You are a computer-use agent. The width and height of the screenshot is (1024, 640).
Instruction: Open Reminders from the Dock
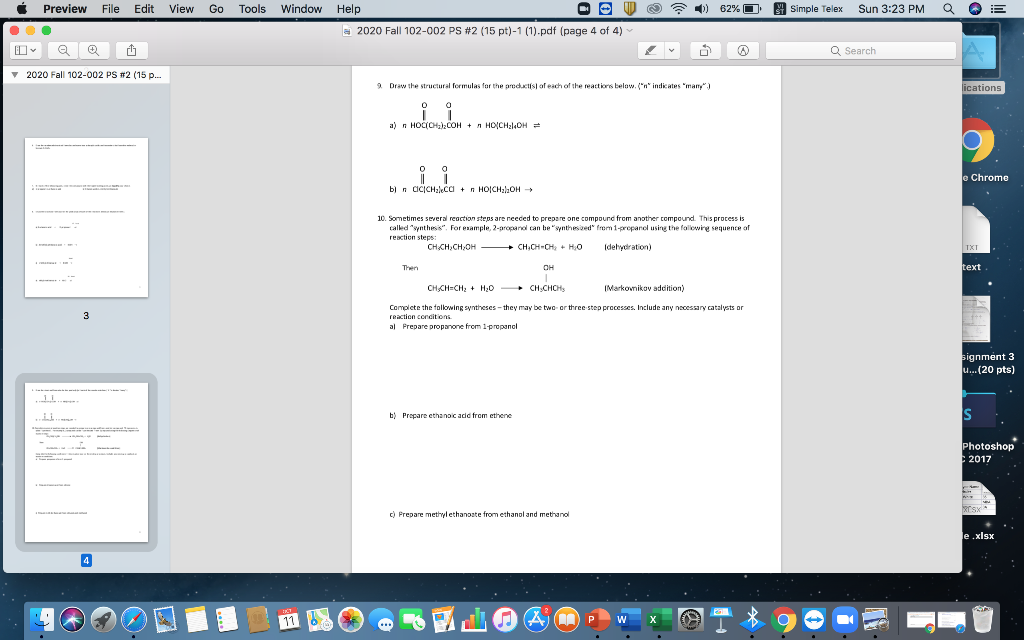coord(227,619)
